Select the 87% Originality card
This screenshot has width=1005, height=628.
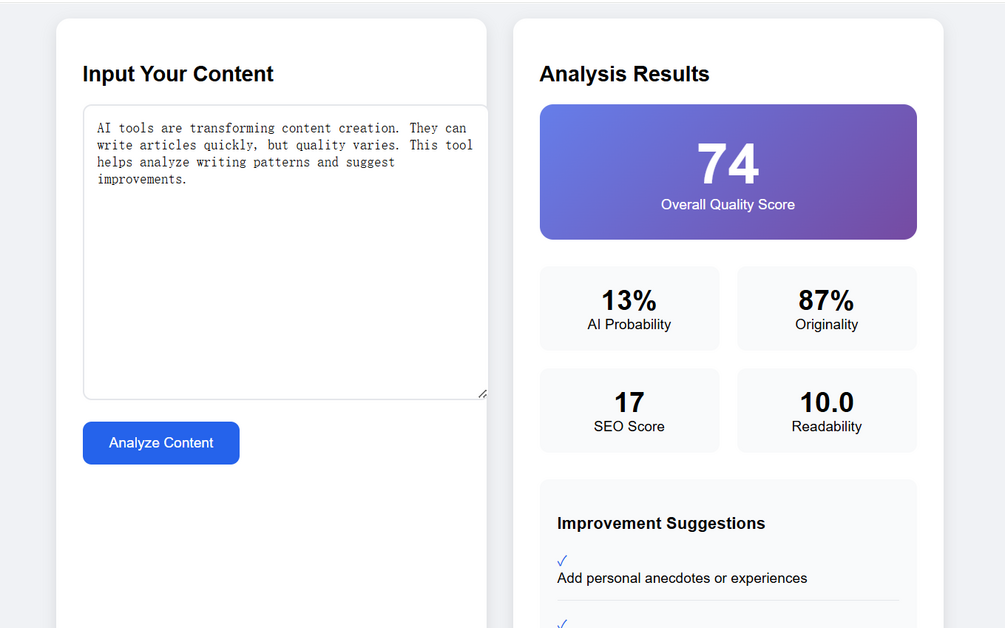(827, 308)
